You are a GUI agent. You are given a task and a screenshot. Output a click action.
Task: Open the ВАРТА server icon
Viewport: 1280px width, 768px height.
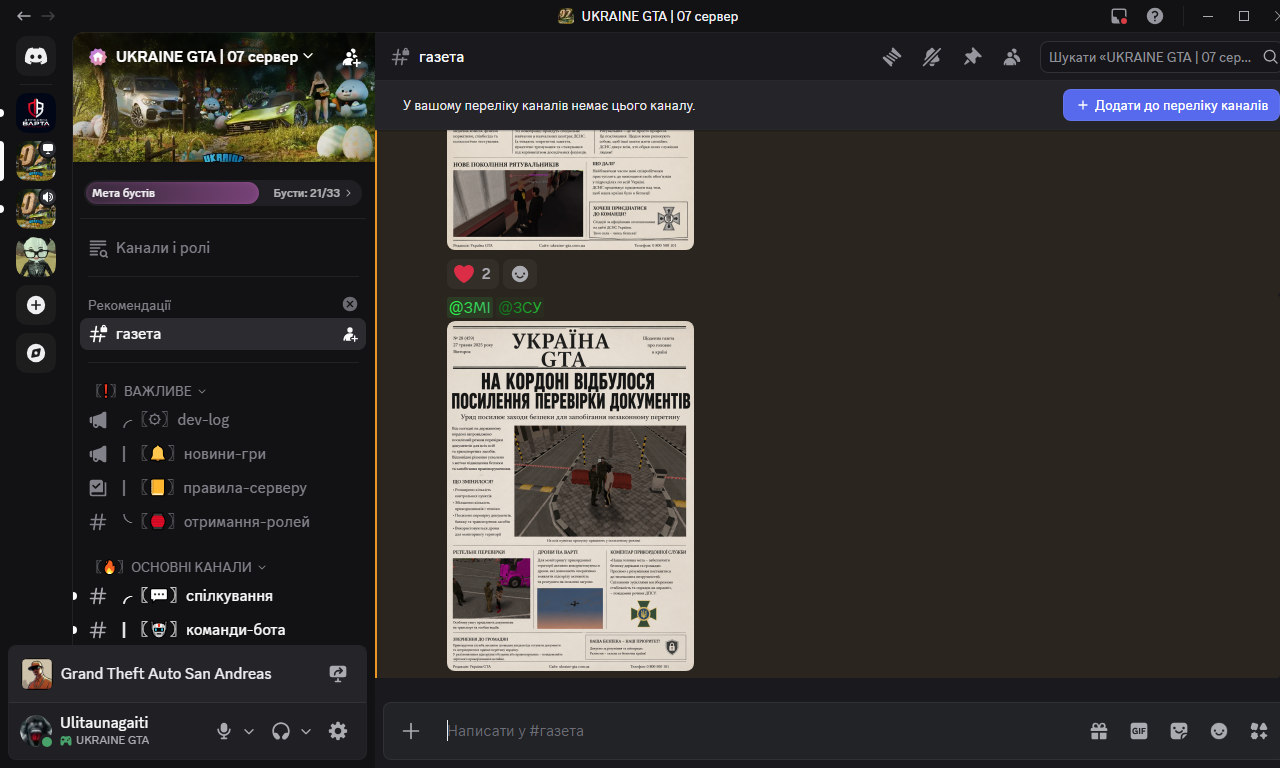pyautogui.click(x=36, y=112)
